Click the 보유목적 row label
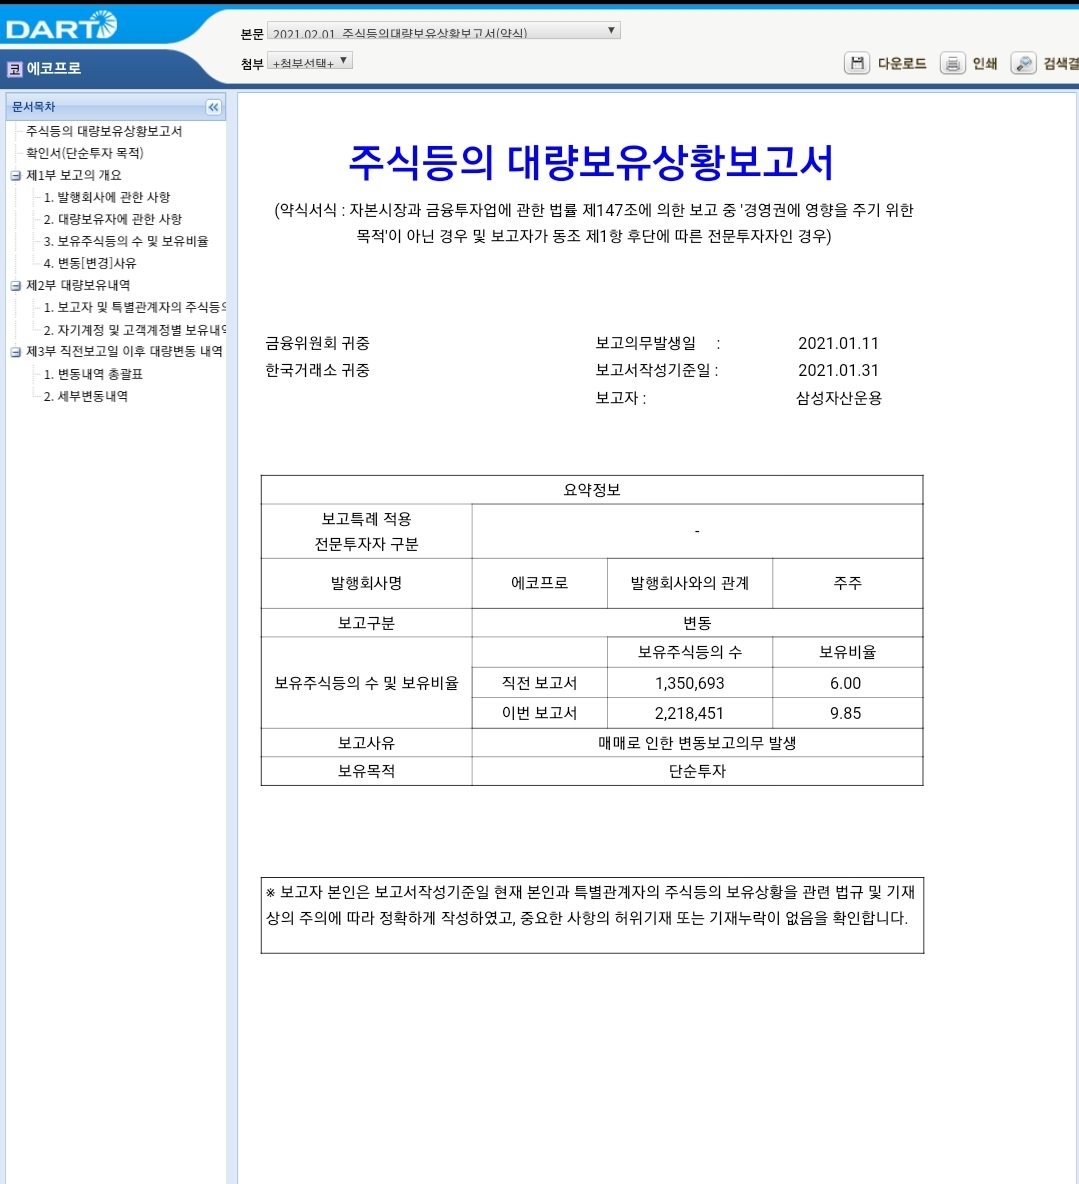Viewport: 1079px width, 1184px height. point(366,771)
